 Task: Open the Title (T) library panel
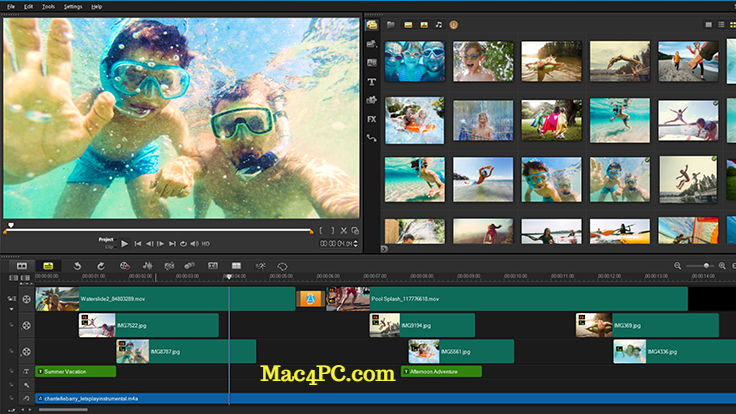[372, 82]
